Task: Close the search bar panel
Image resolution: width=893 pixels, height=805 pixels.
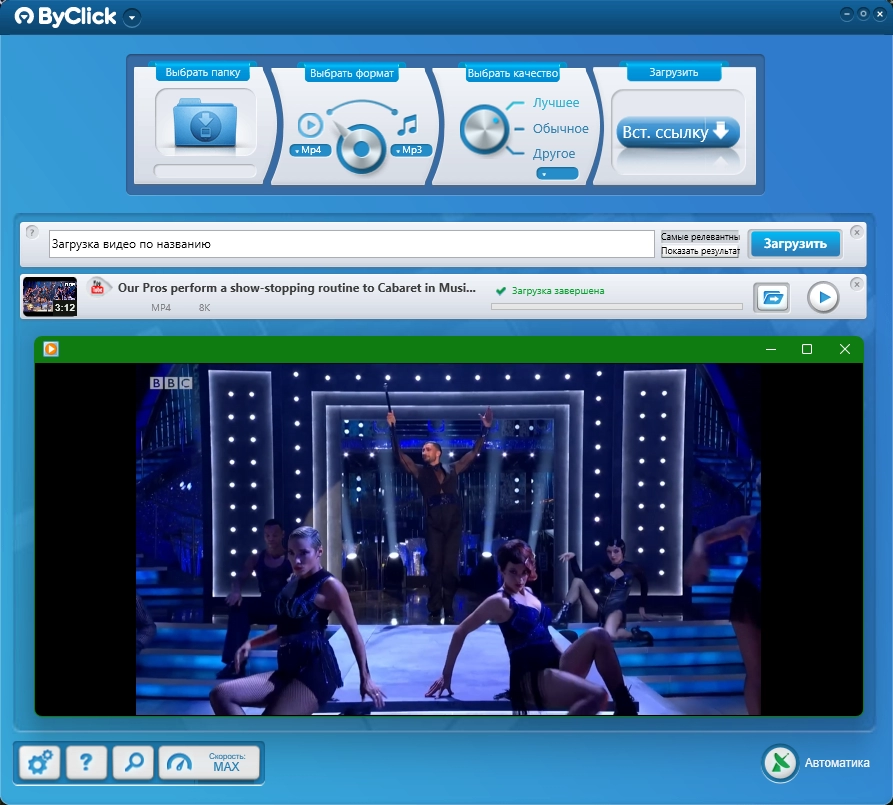Action: click(x=856, y=232)
